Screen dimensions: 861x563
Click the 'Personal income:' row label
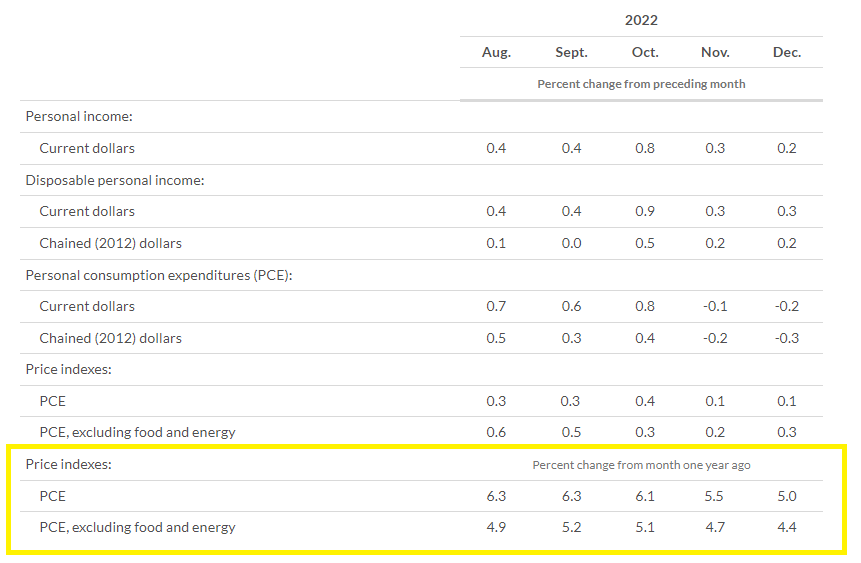pos(79,116)
